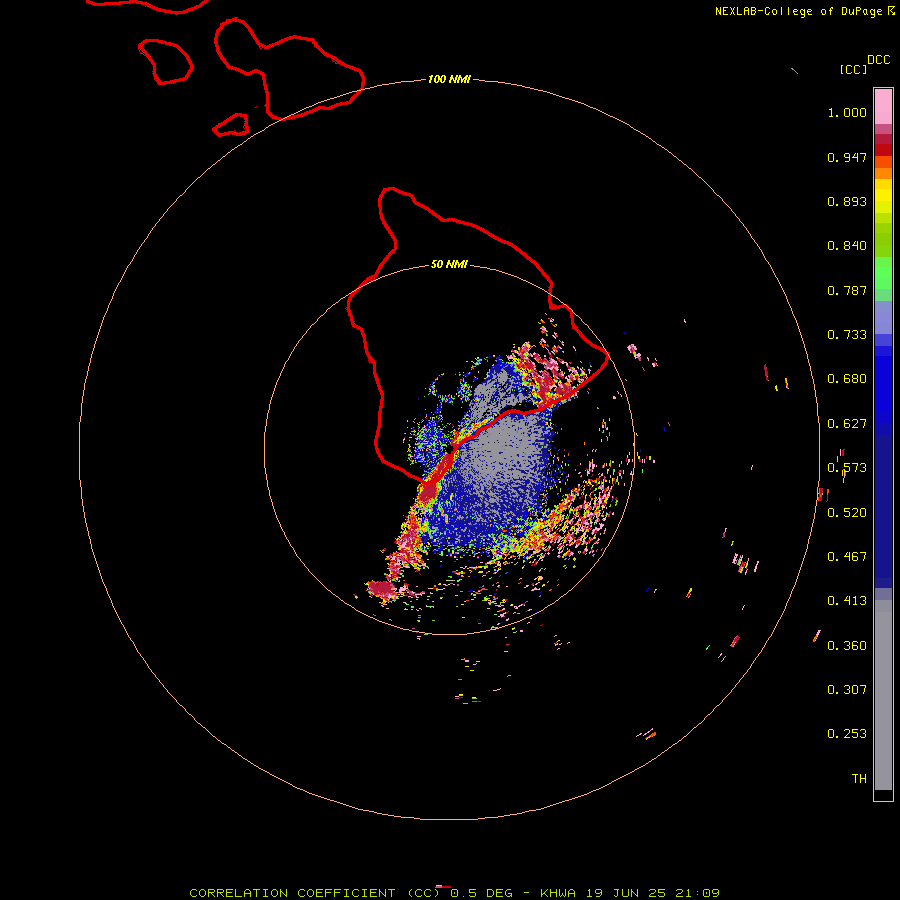Click the 21:09 timestamp
This screenshot has width=900, height=900.
pyautogui.click(x=697, y=893)
